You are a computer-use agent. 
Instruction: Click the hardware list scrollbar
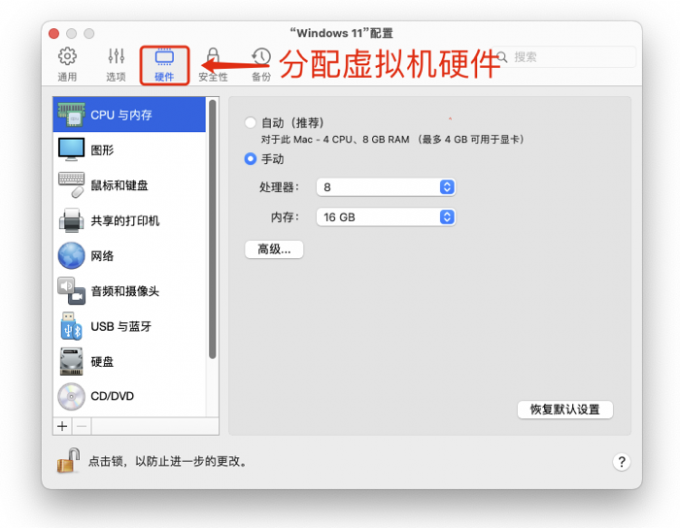coord(212,229)
